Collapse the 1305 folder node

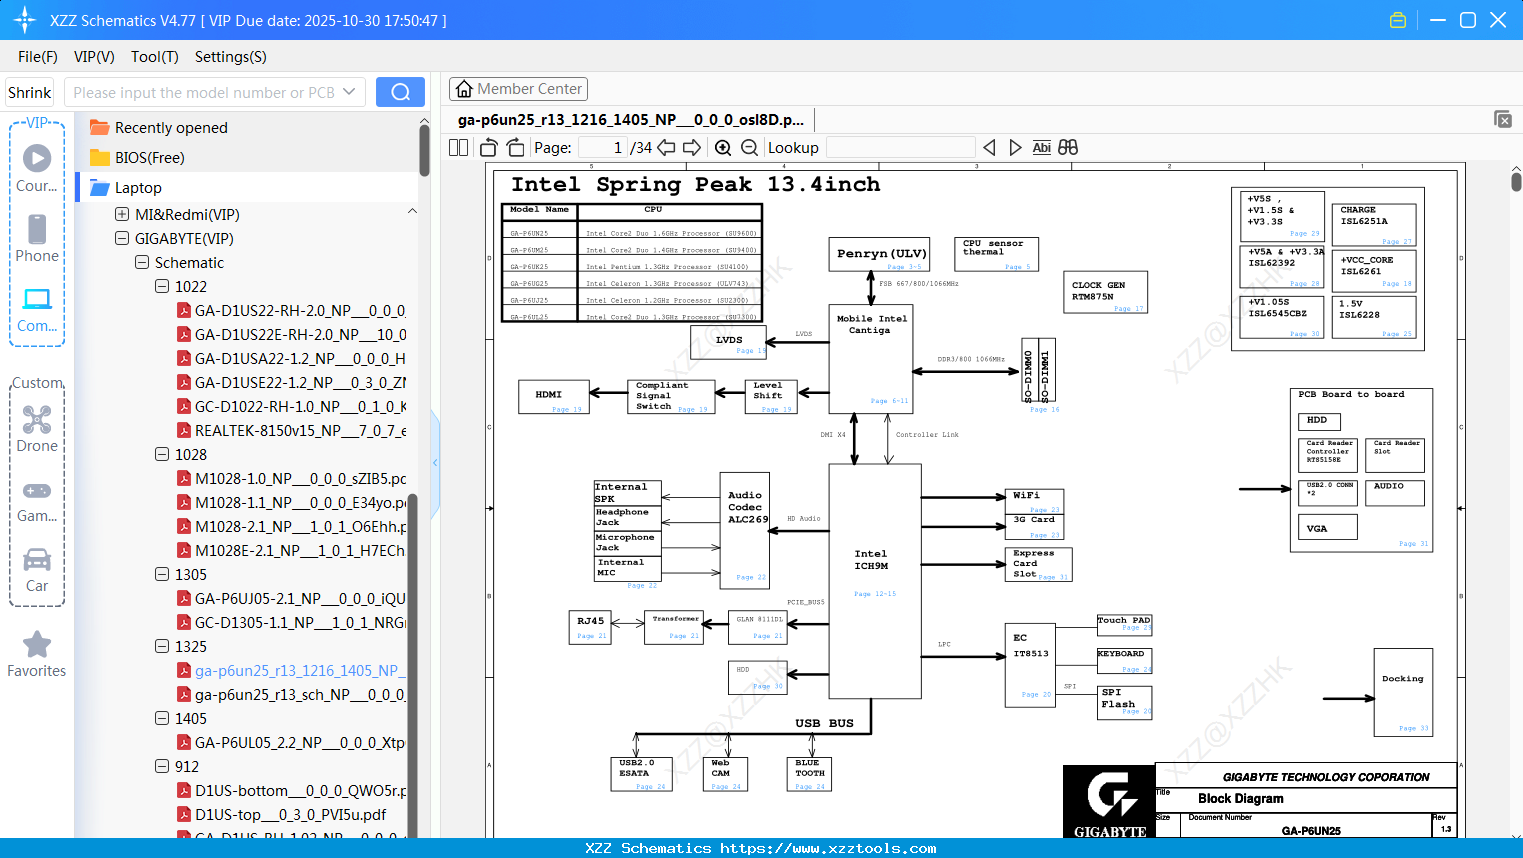pos(162,574)
